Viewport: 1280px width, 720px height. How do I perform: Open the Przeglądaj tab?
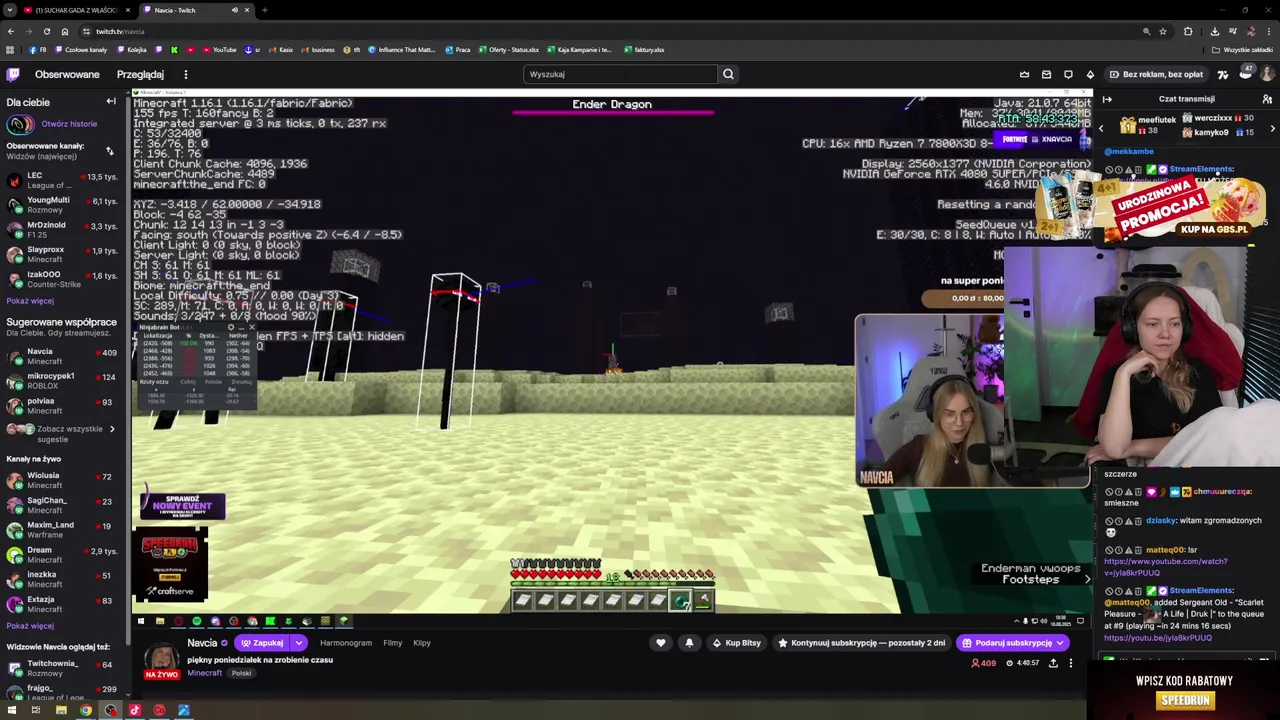[x=140, y=74]
